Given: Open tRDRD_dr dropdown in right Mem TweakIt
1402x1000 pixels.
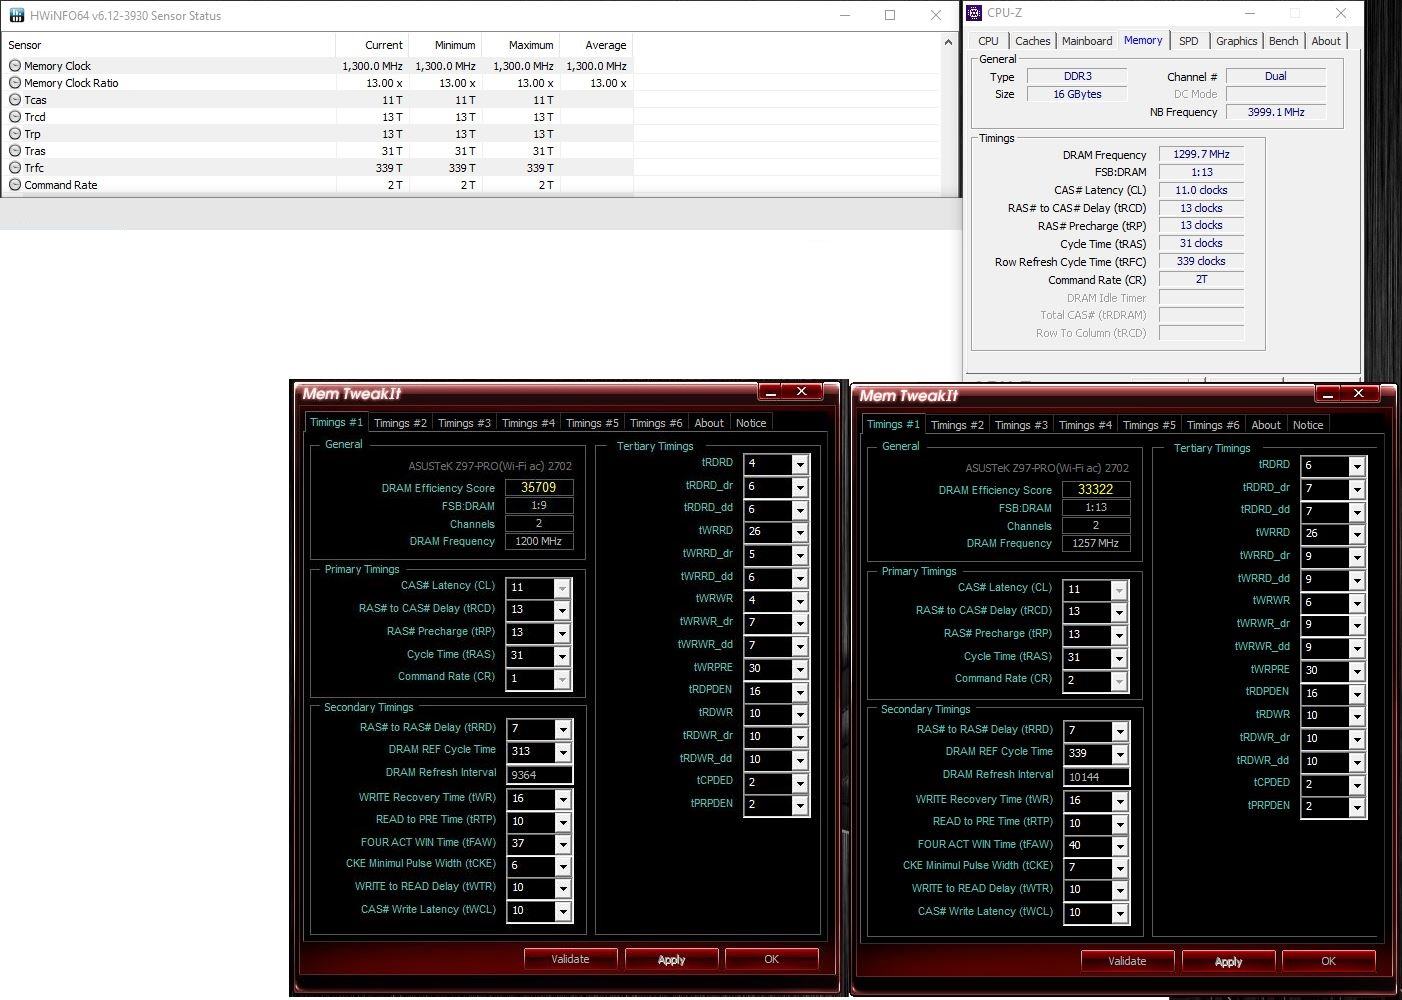Looking at the screenshot, I should (x=1356, y=490).
